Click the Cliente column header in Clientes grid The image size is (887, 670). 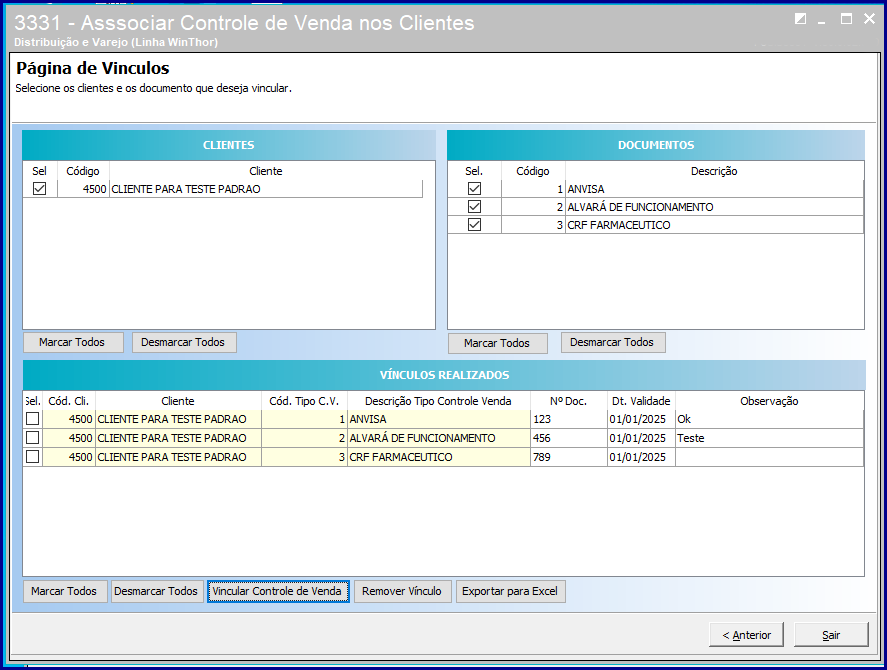pos(265,171)
